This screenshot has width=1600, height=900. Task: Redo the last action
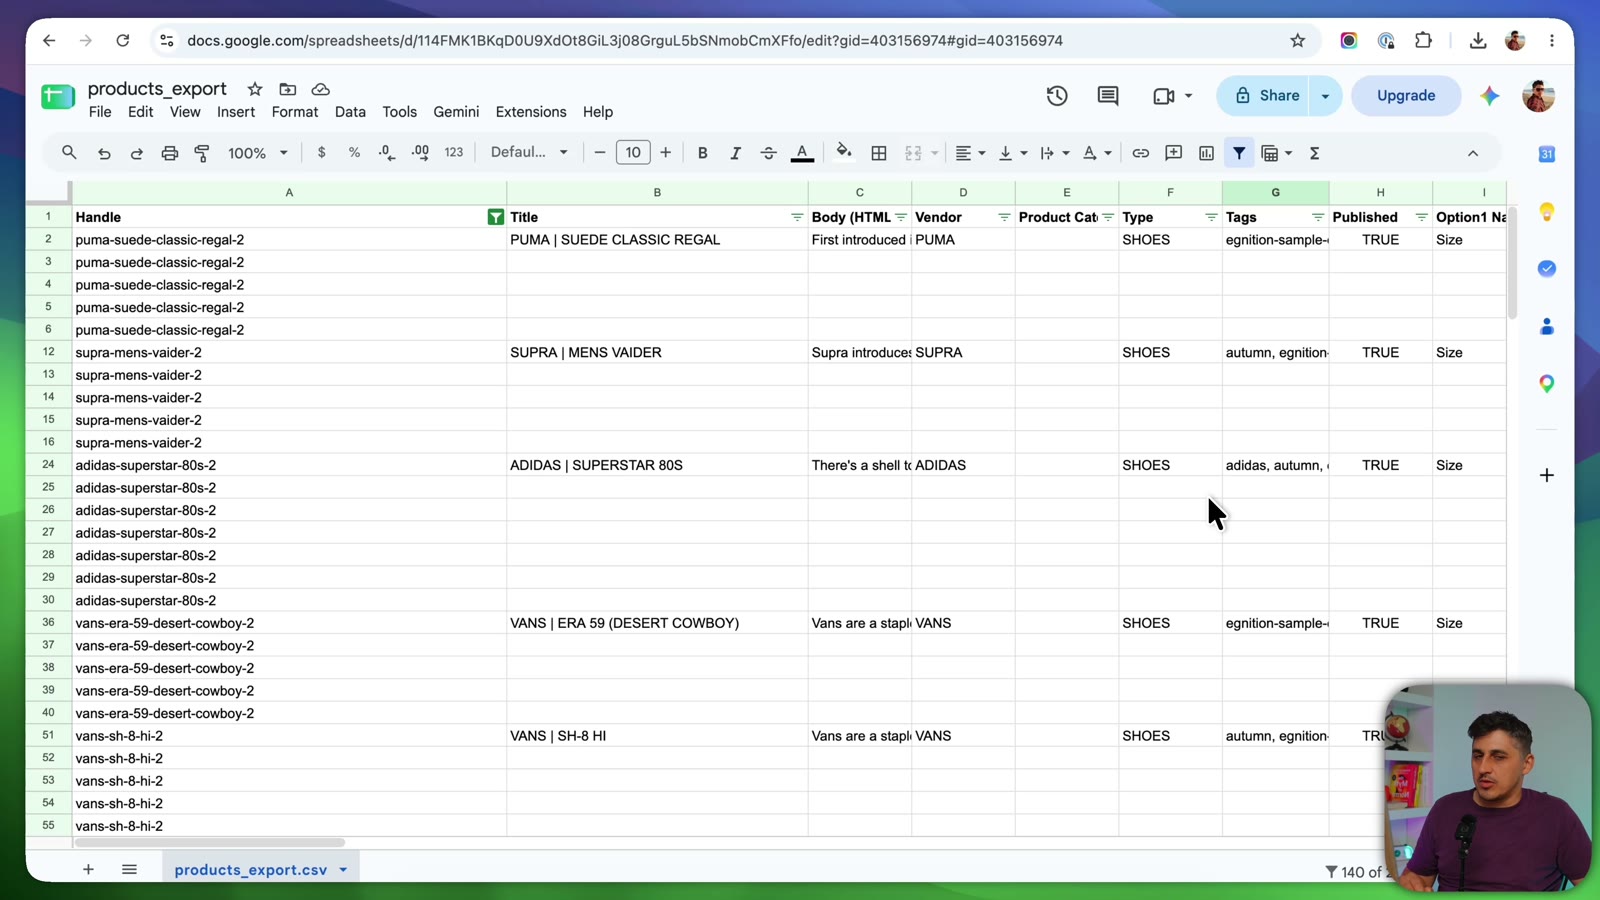tap(137, 153)
